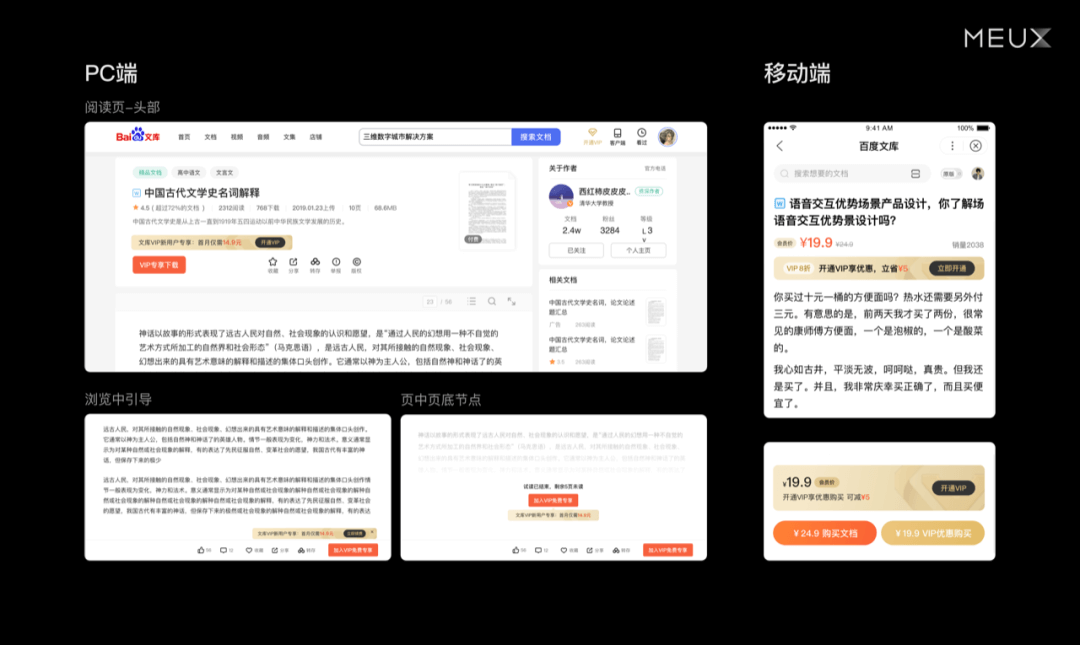The image size is (1080, 645).
Task: Click the 搜索文档 search button
Action: (x=536, y=136)
